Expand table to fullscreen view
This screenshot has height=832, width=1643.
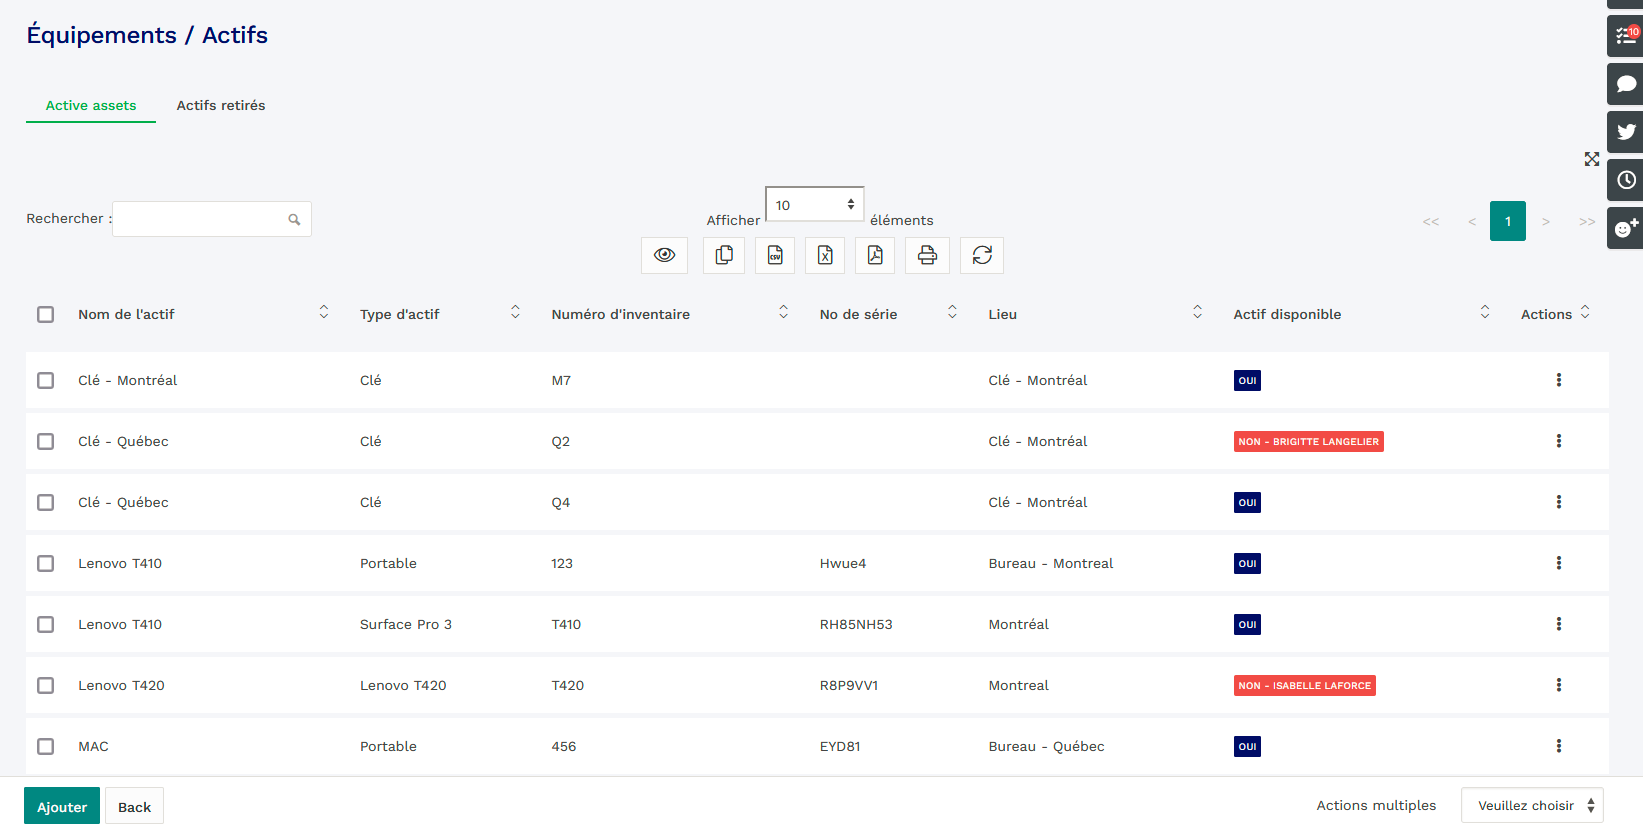click(1591, 159)
